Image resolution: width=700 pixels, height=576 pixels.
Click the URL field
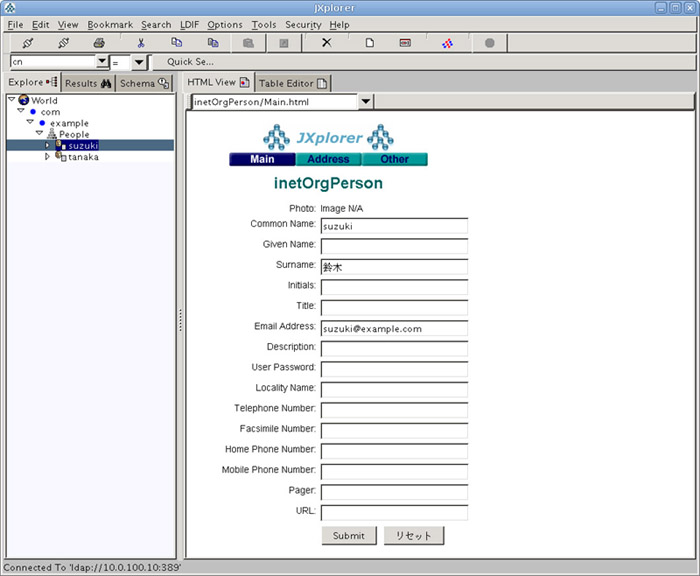(x=394, y=513)
